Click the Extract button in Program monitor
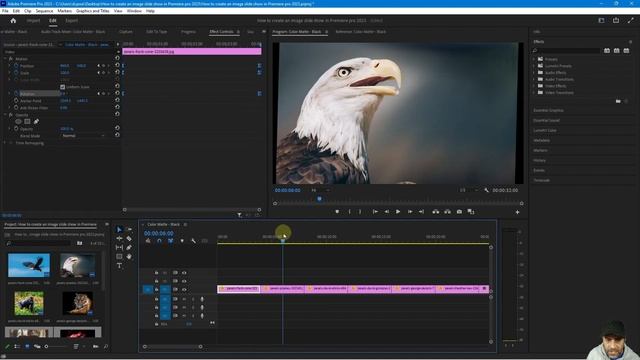Image resolution: width=640 pixels, height=360 pixels. tap(448, 211)
